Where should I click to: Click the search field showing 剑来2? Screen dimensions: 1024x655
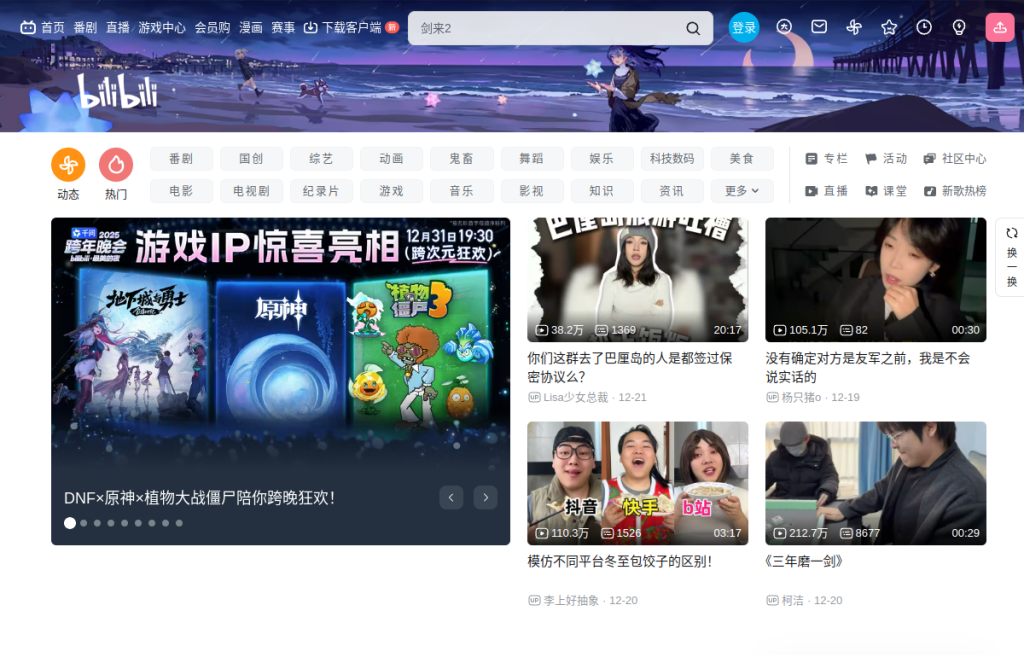[560, 28]
